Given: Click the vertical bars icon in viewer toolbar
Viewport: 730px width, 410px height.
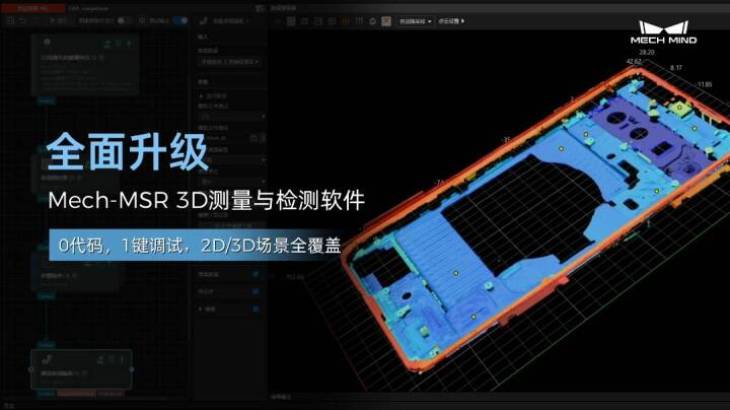Looking at the screenshot, I should point(359,21).
